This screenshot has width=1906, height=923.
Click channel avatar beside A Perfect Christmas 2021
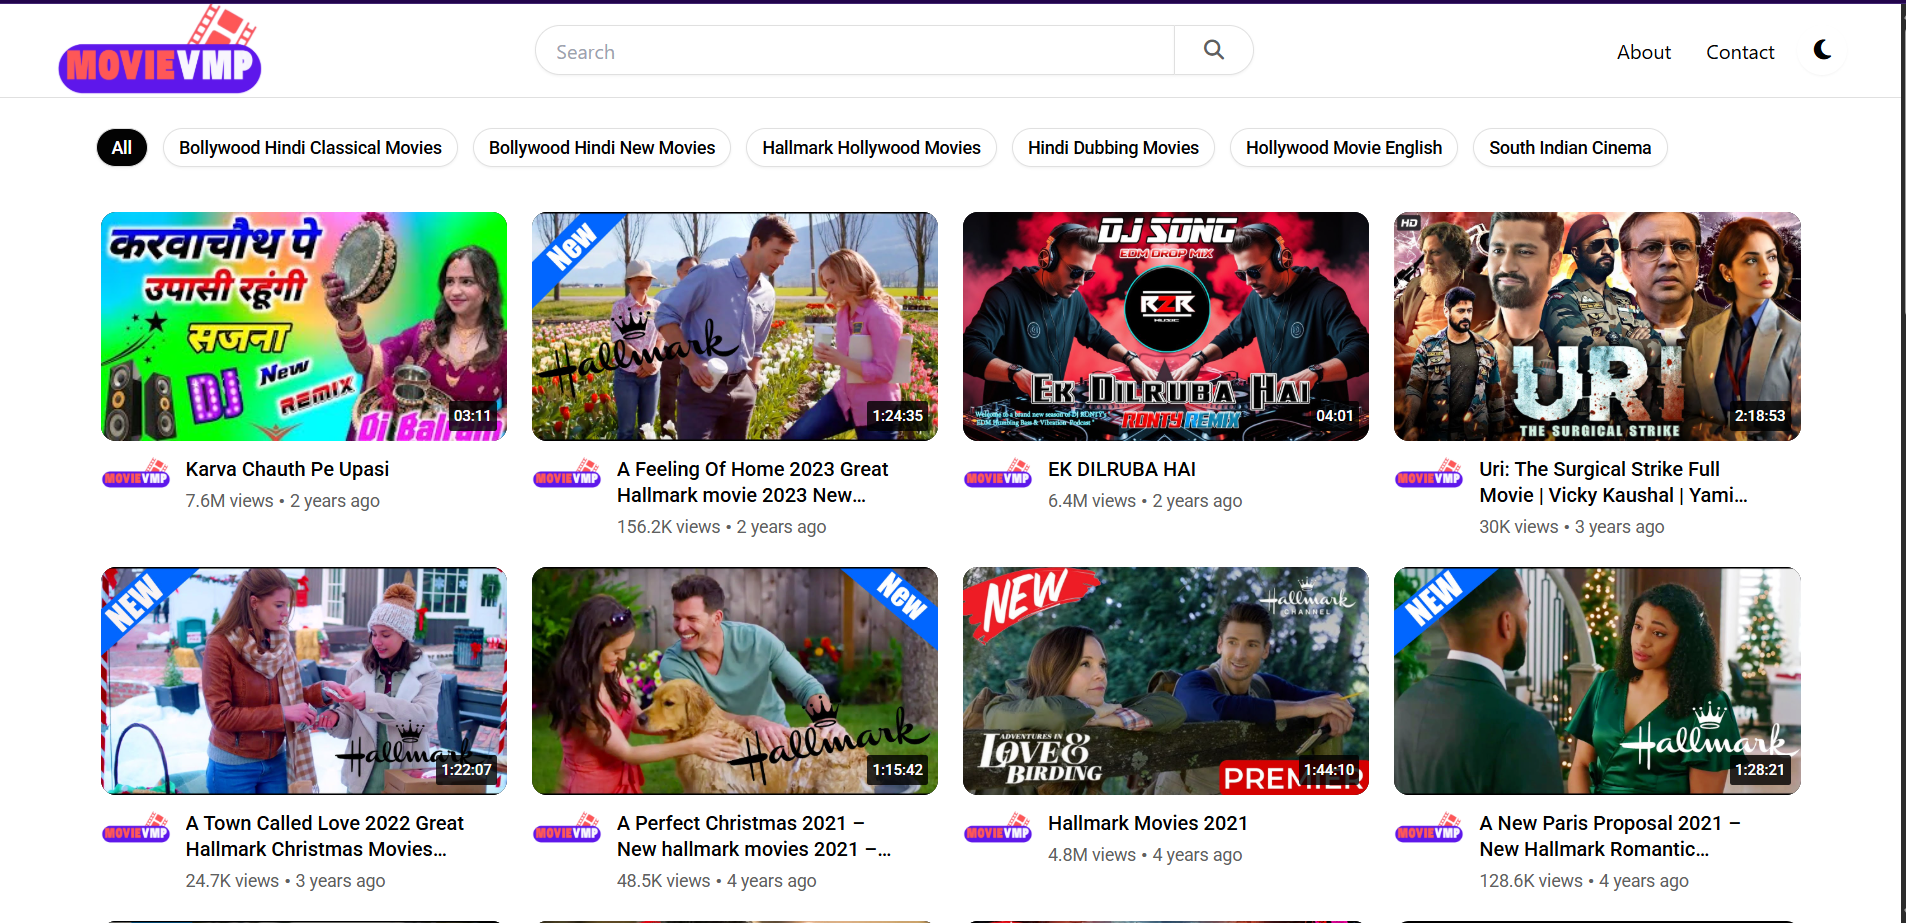567,827
